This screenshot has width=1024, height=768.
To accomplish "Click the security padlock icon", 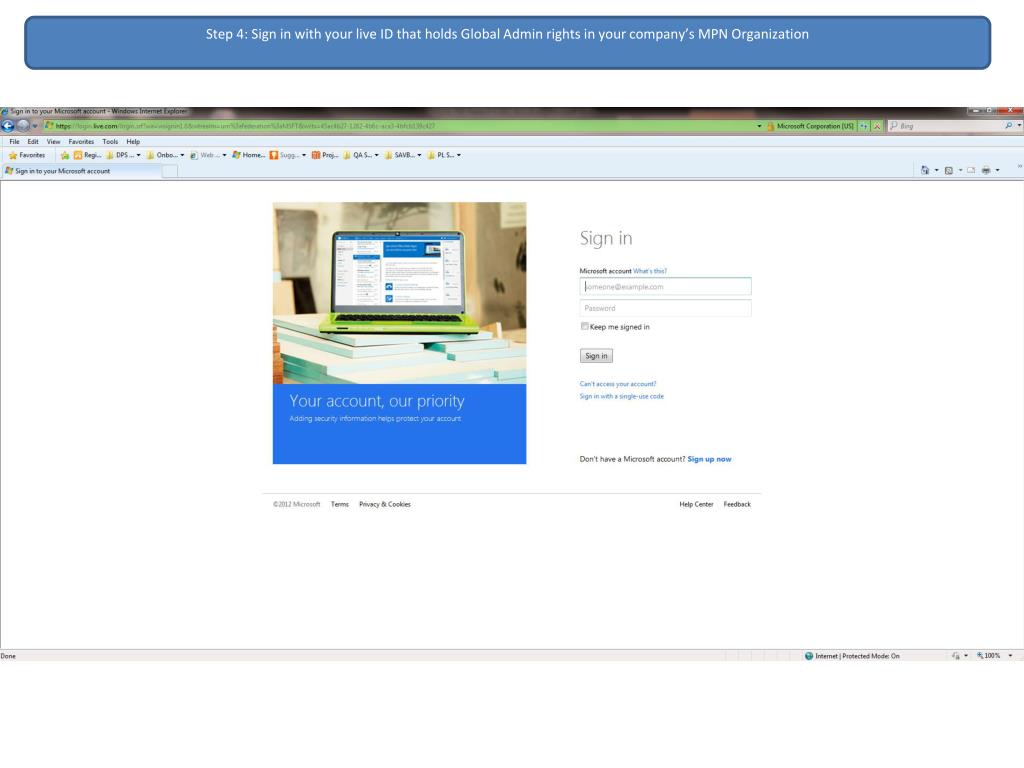I will (770, 126).
